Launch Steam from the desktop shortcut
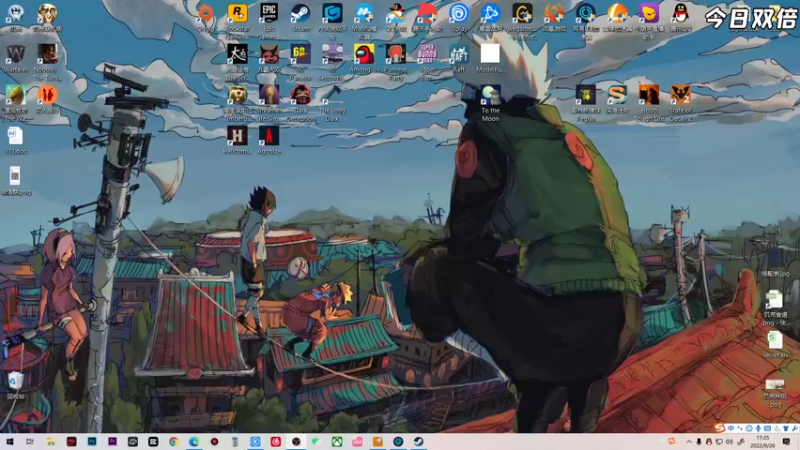This screenshot has width=800, height=450. (301, 13)
